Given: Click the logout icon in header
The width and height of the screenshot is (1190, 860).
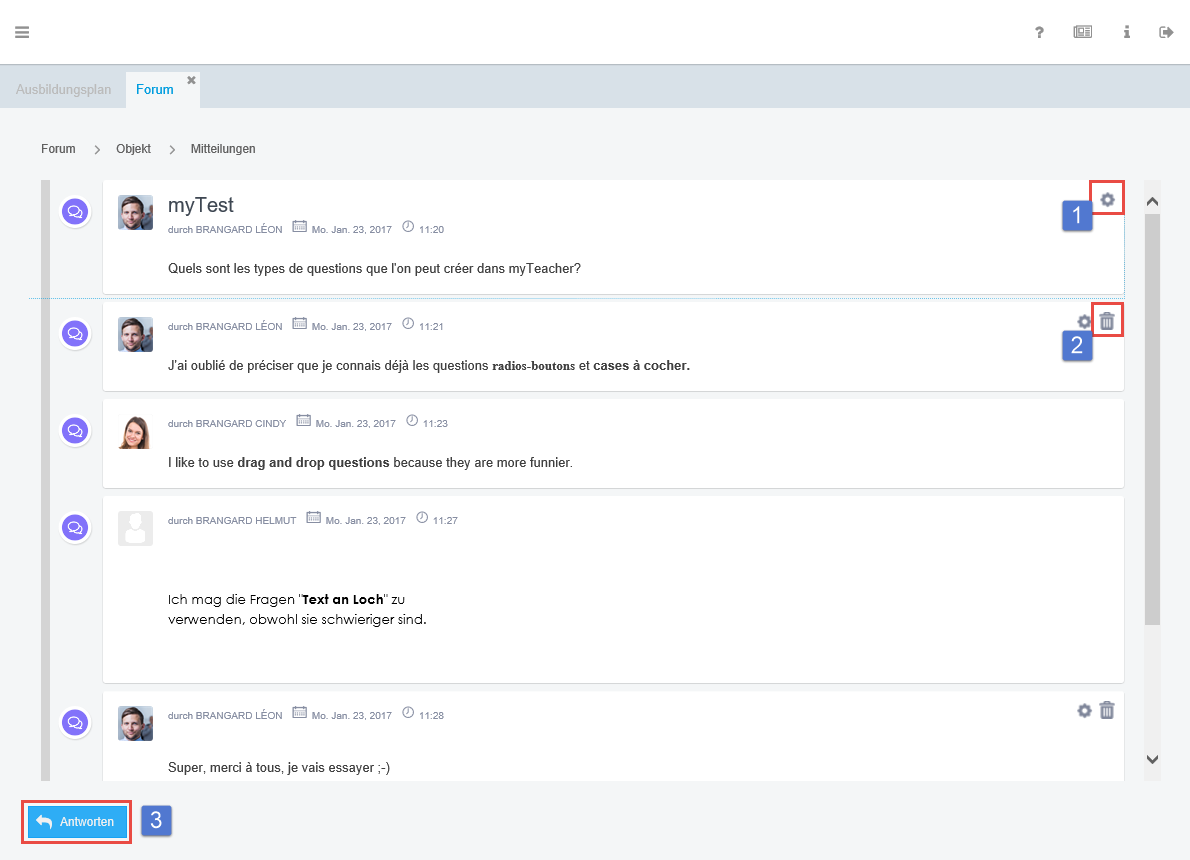Looking at the screenshot, I should pos(1166,32).
